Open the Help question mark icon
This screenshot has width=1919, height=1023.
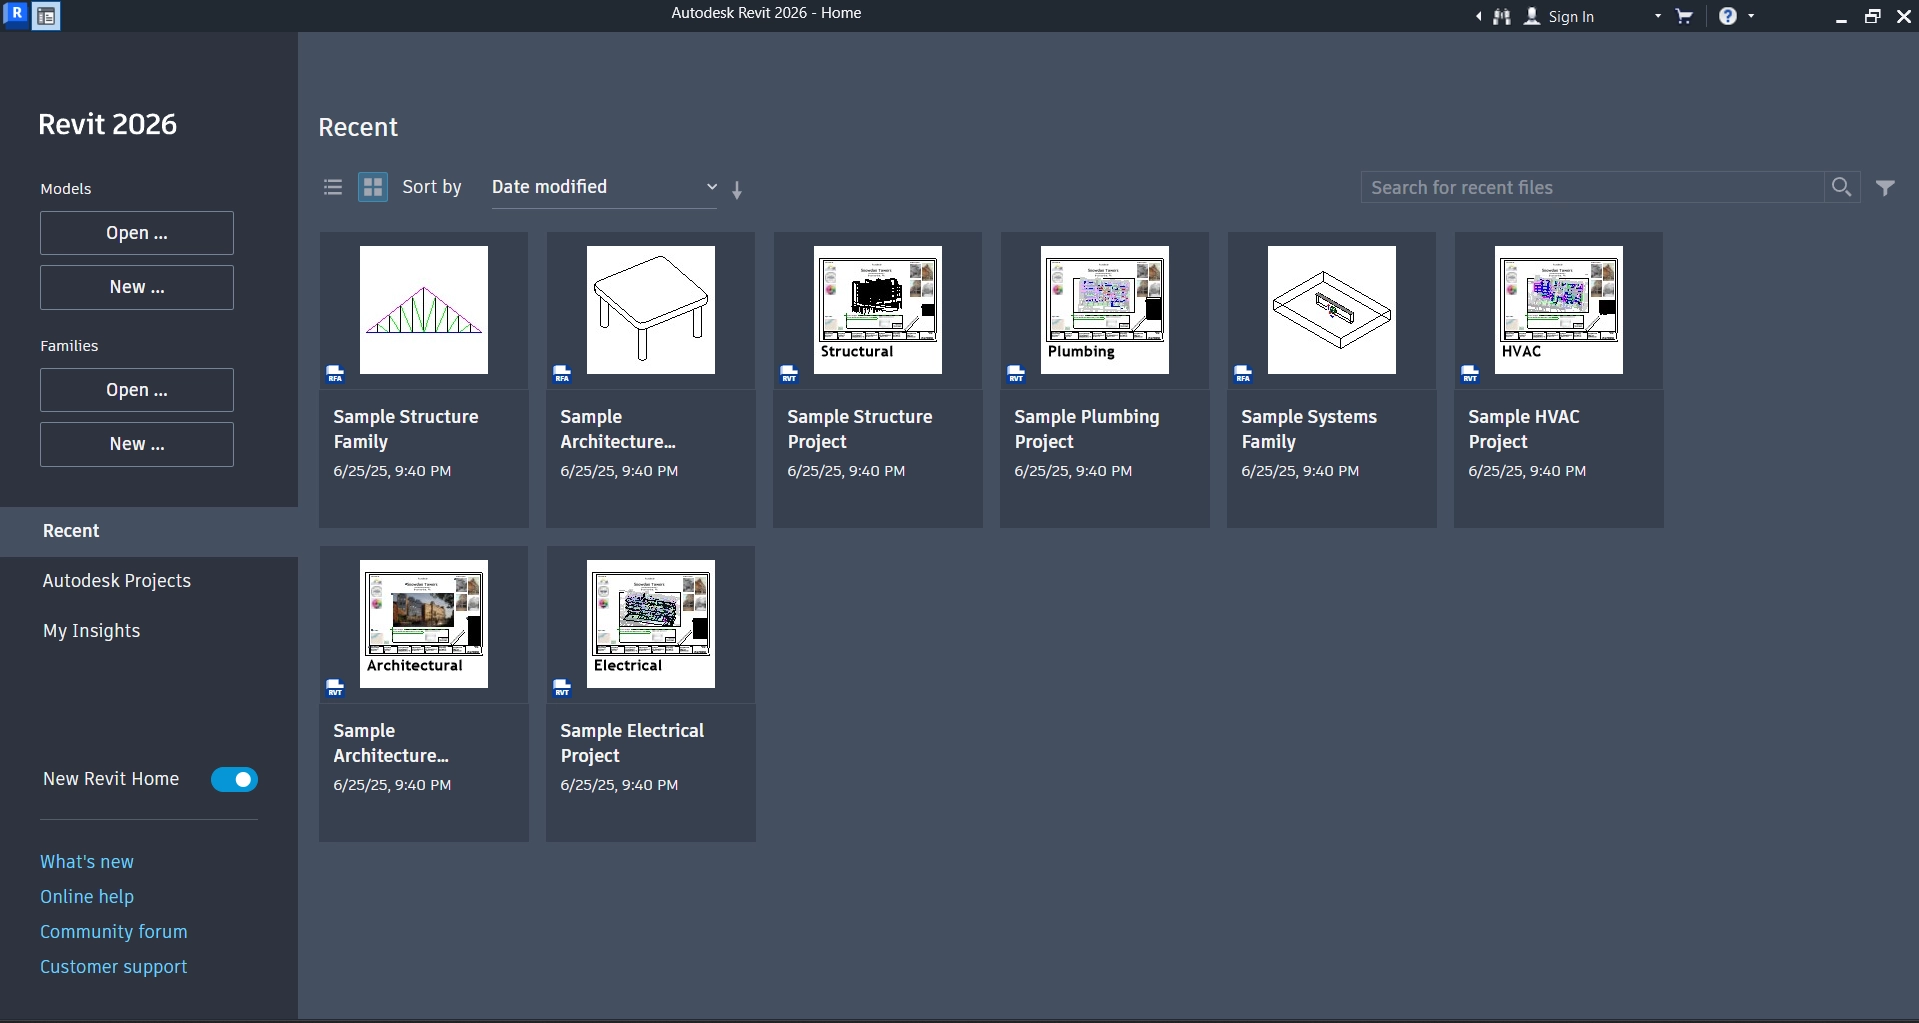pos(1728,16)
